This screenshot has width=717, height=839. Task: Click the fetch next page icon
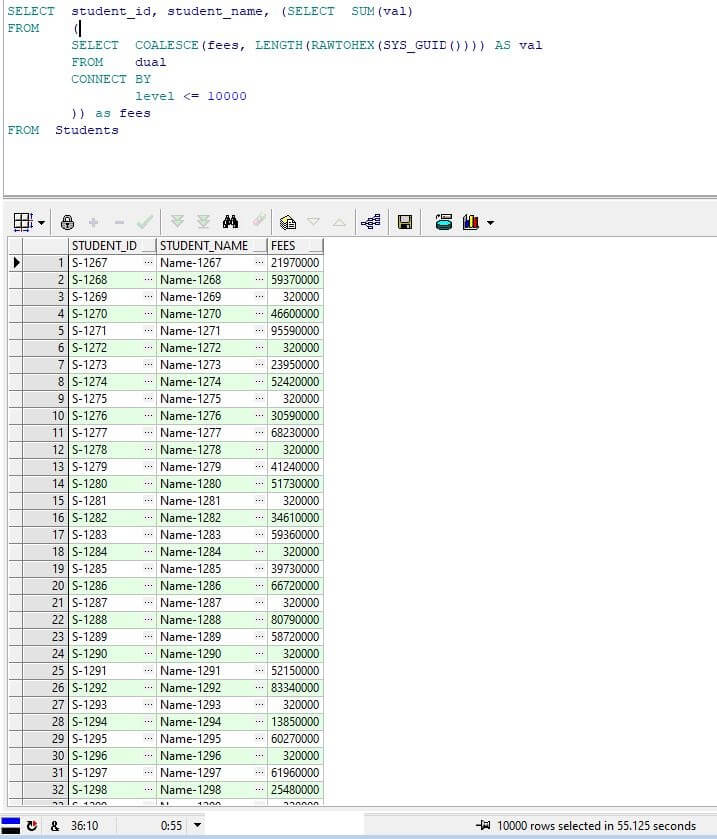[177, 222]
